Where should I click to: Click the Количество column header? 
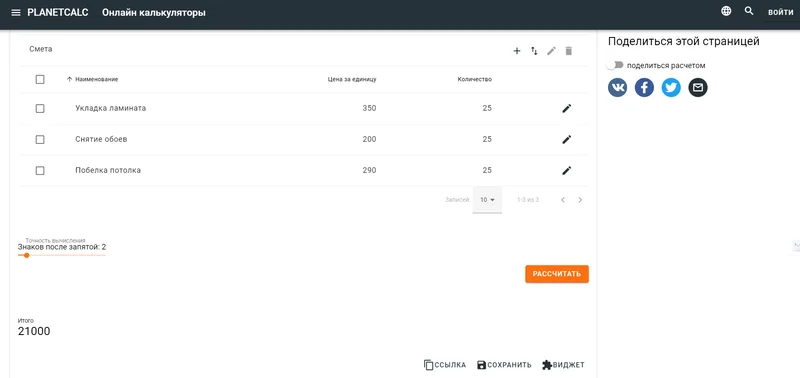474,80
